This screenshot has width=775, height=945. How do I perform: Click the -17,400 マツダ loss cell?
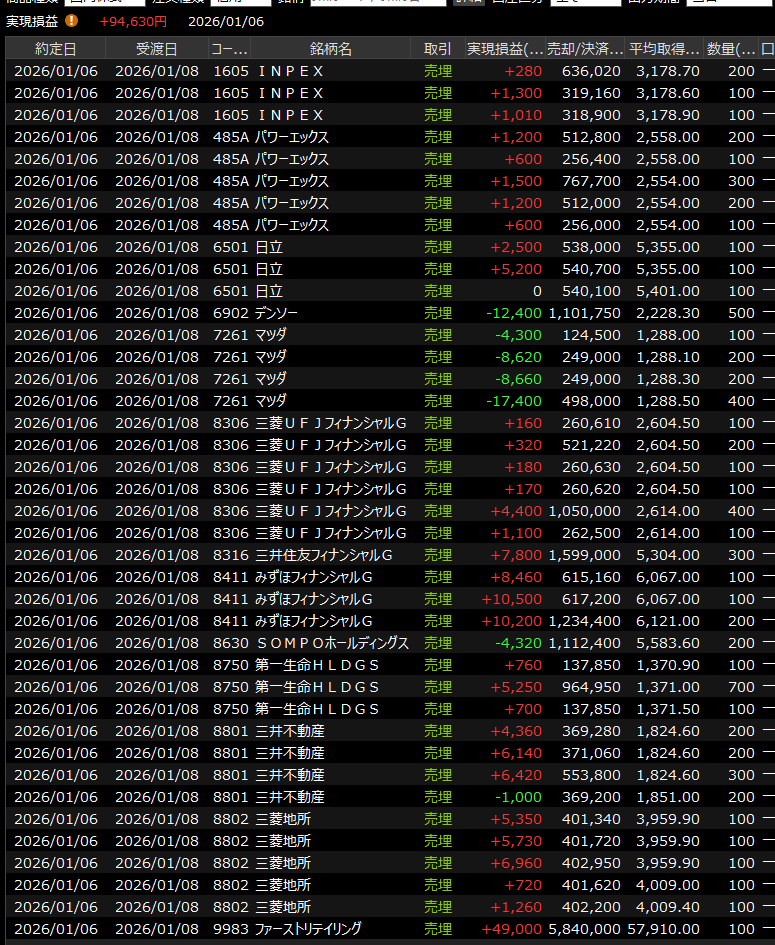coord(518,401)
